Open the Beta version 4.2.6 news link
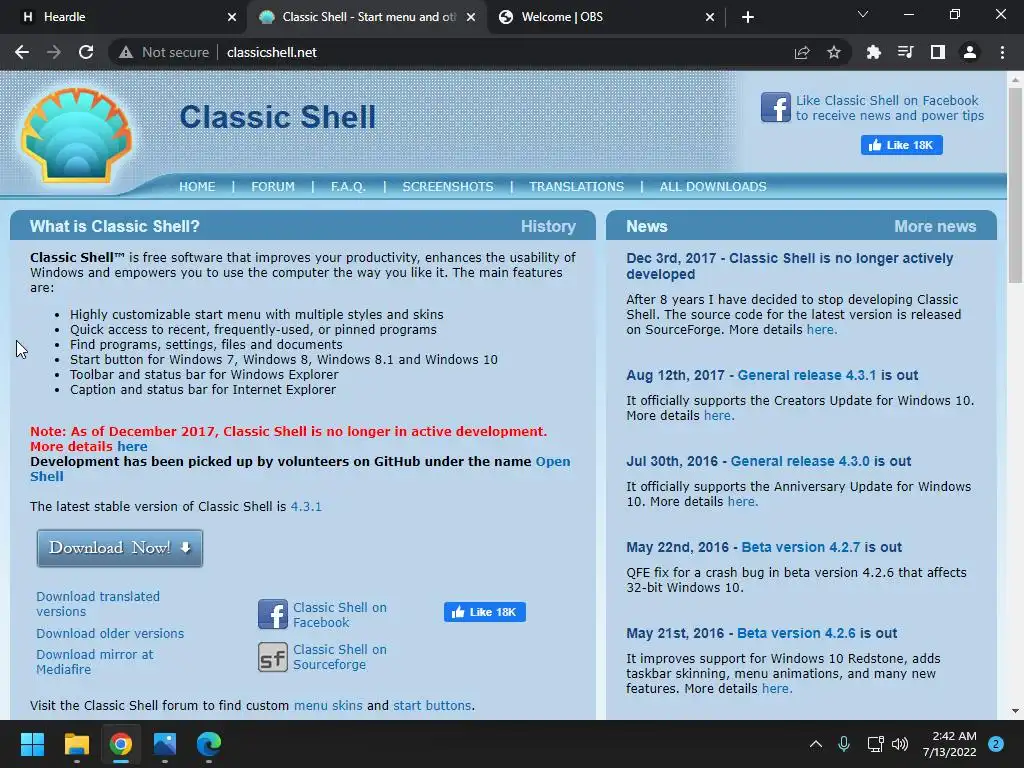 (x=796, y=633)
